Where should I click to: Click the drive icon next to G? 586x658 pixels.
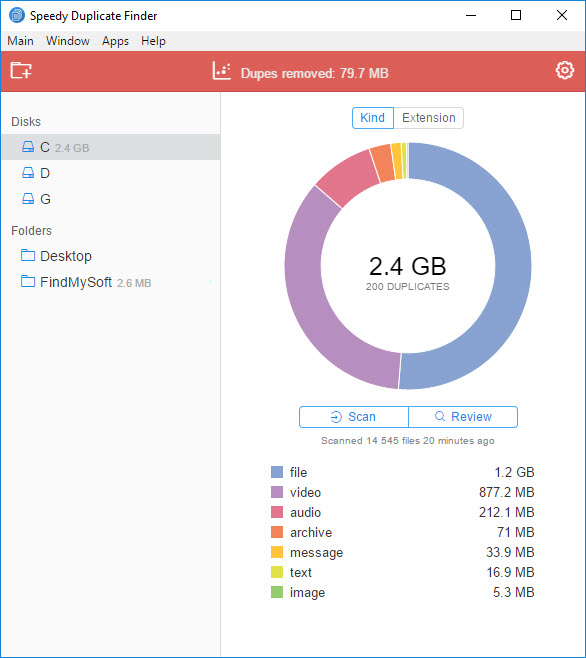point(28,198)
